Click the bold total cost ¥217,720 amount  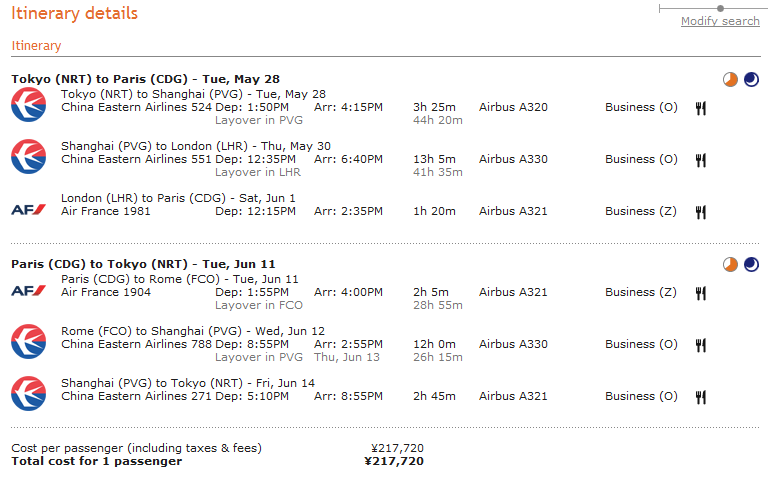click(394, 462)
